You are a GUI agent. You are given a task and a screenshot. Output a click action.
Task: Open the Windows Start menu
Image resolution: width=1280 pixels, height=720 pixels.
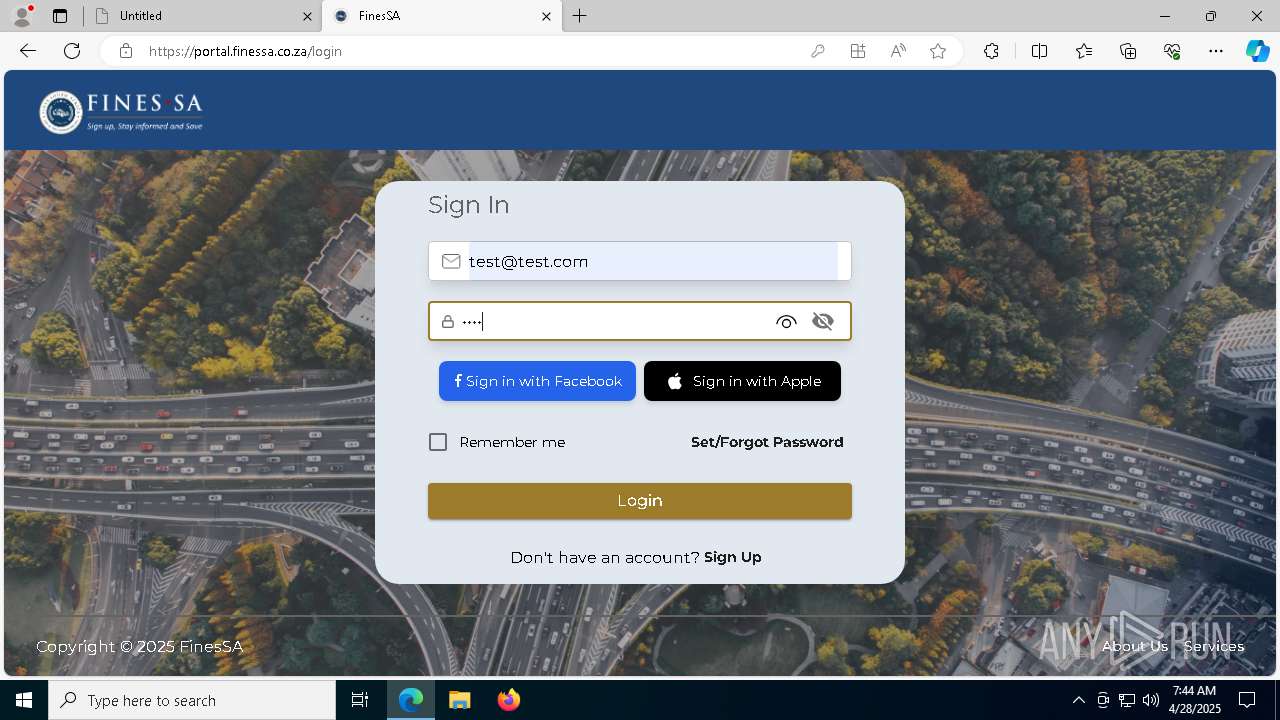[24, 700]
